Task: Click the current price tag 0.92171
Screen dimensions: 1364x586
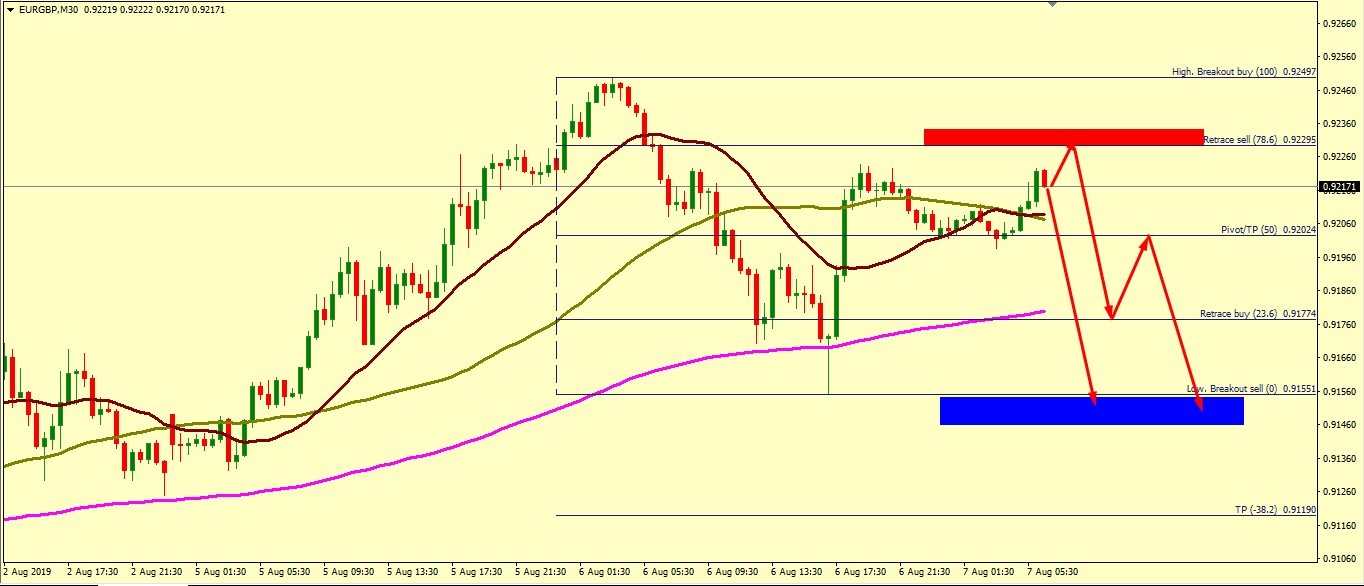Action: [1337, 187]
